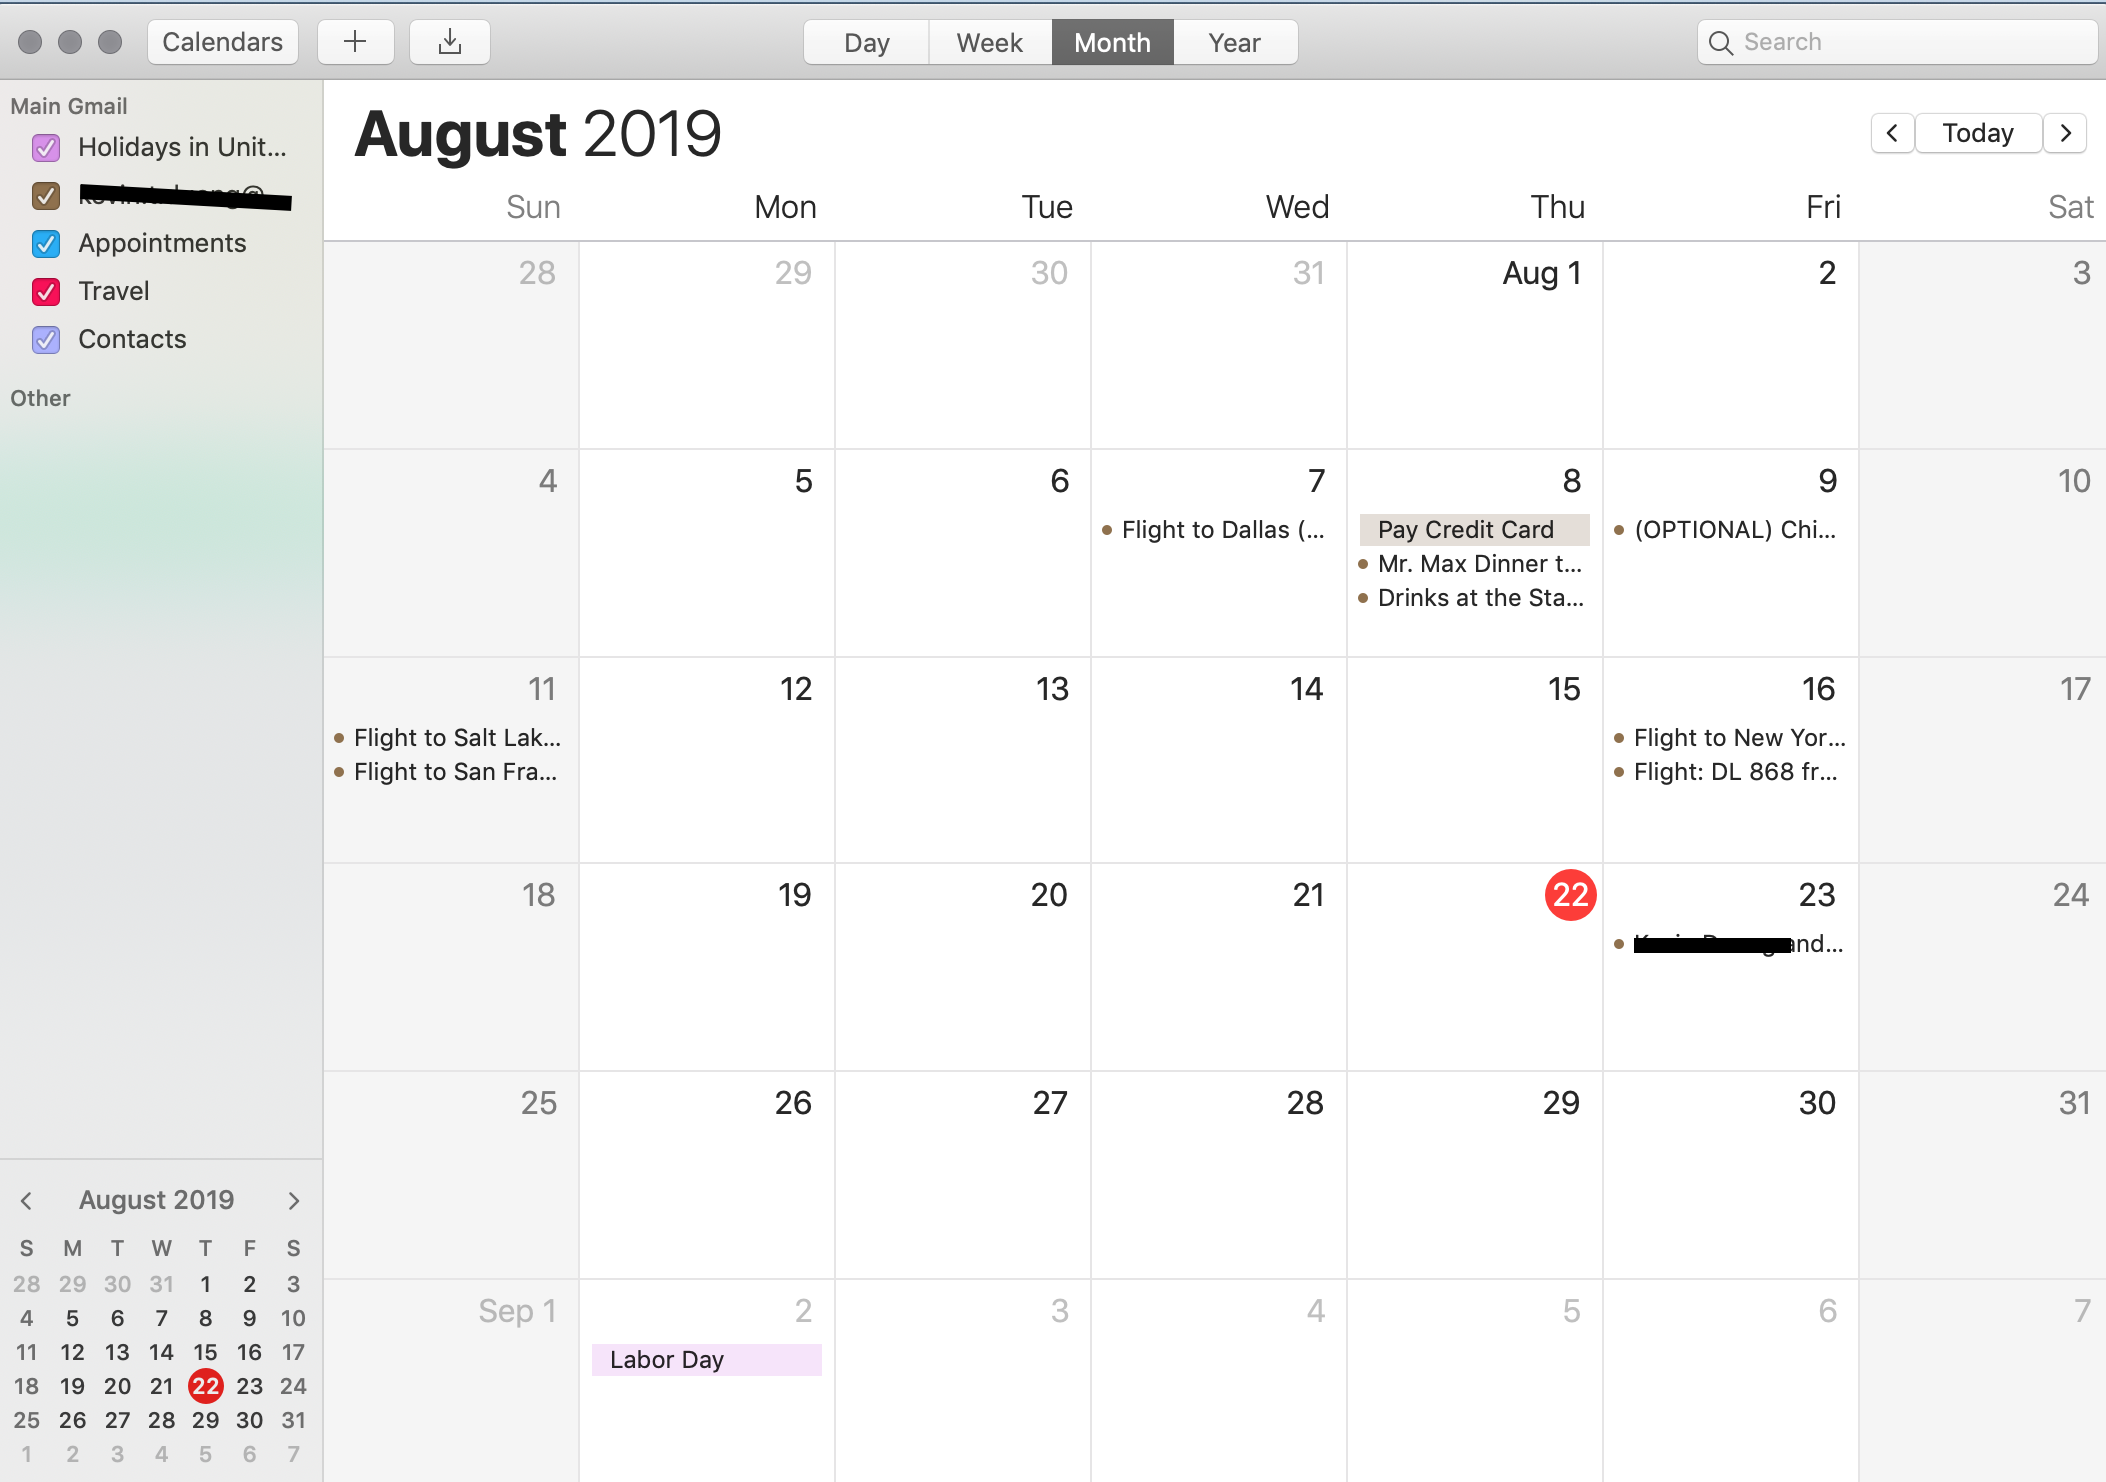
Task: Switch to Year view
Action: coord(1235,42)
